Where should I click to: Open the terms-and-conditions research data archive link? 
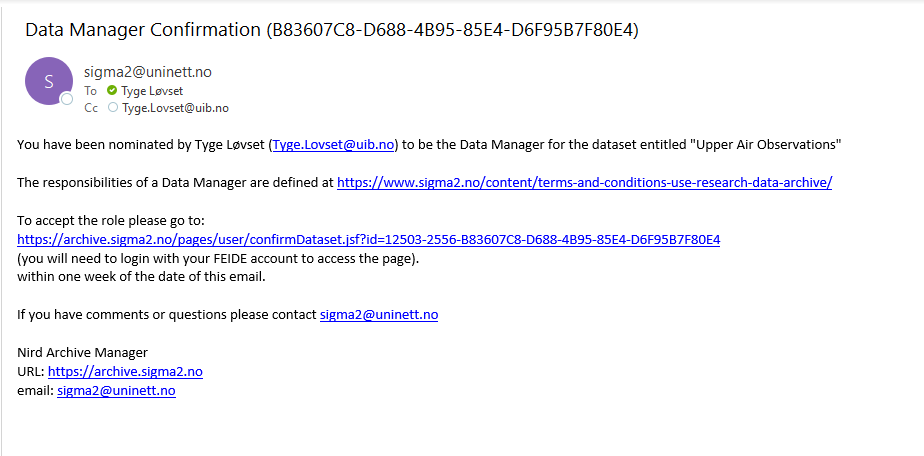point(584,183)
